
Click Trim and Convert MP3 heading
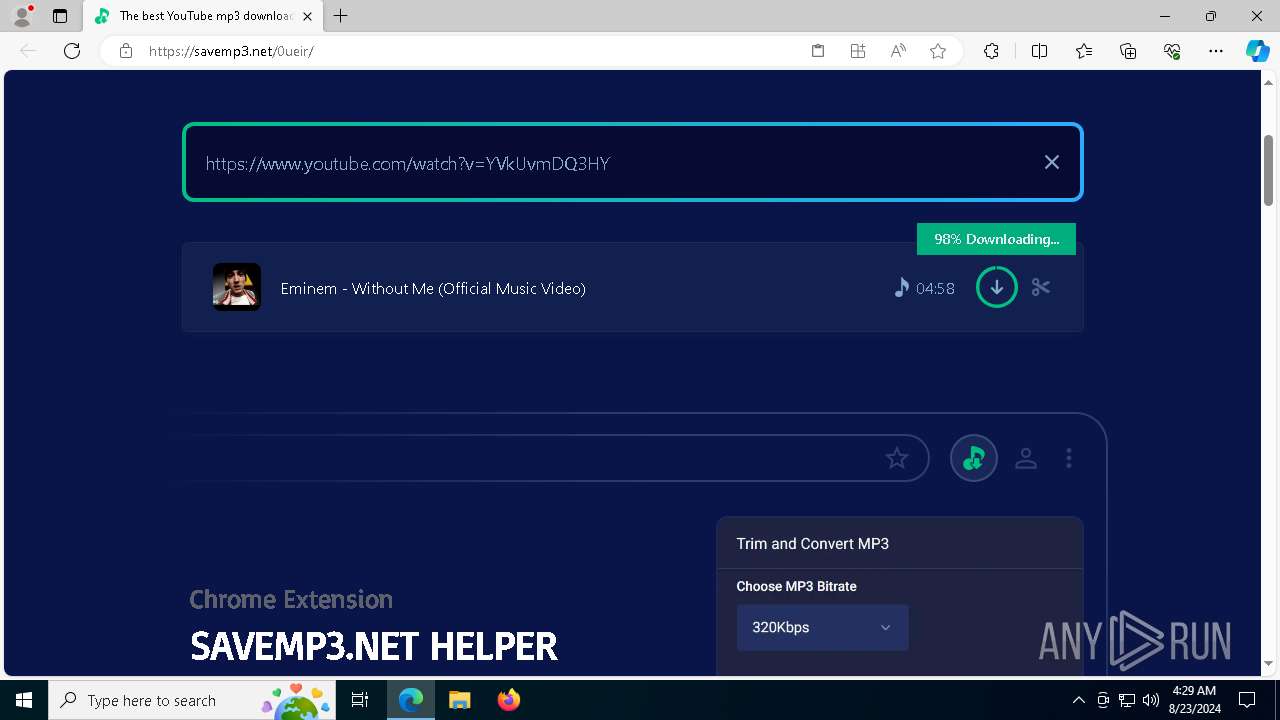coord(812,544)
